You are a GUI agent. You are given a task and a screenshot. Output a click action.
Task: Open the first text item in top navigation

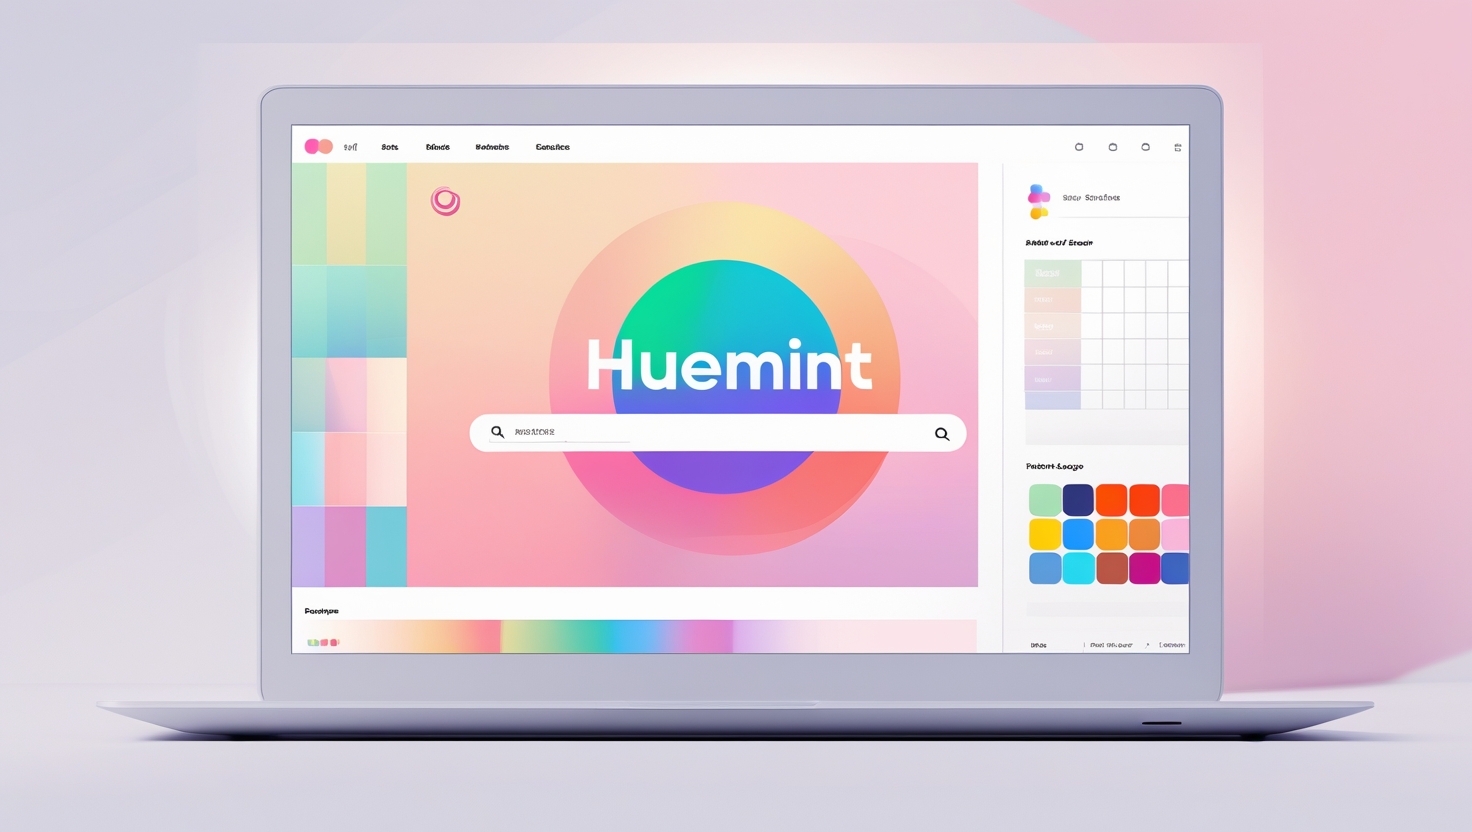pos(350,147)
